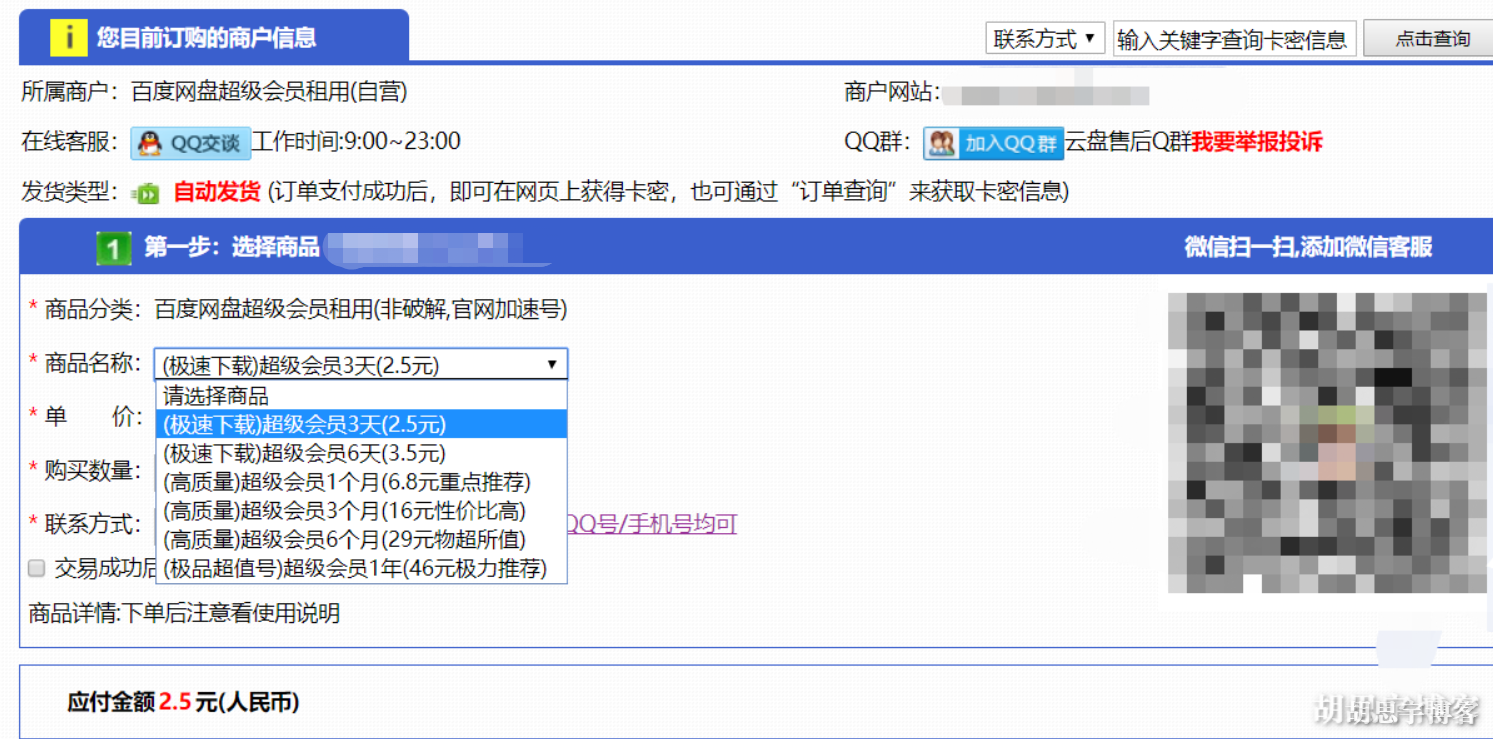Click the 云盘售后Q群 text
Viewport: 1493px width, 739px height.
pyautogui.click(x=1127, y=142)
